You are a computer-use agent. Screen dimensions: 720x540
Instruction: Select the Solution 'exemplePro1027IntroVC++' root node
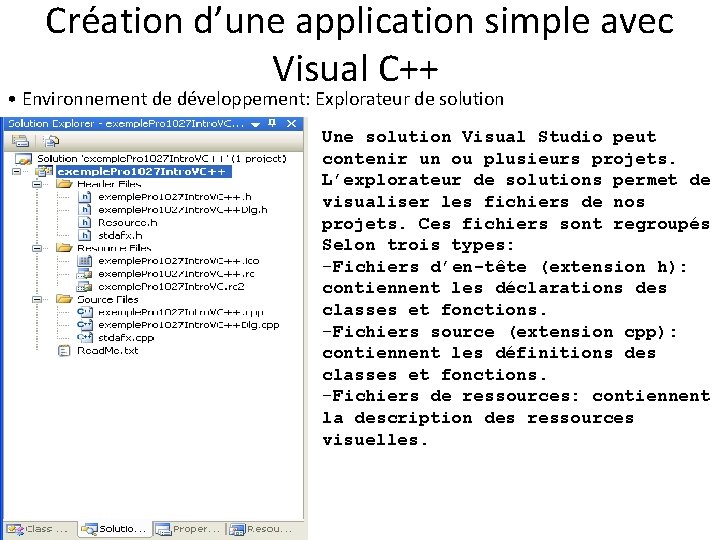pyautogui.click(x=162, y=158)
